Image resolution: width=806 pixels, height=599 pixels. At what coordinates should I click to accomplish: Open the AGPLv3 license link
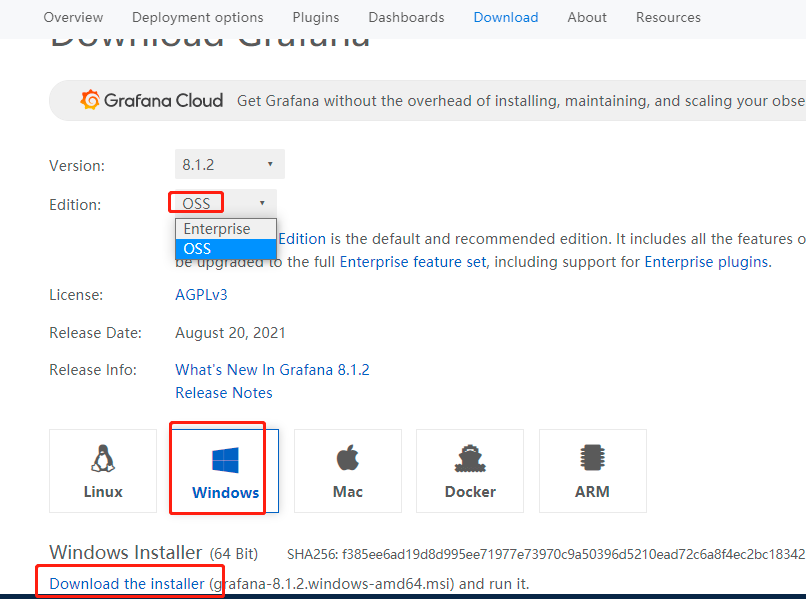click(x=201, y=295)
